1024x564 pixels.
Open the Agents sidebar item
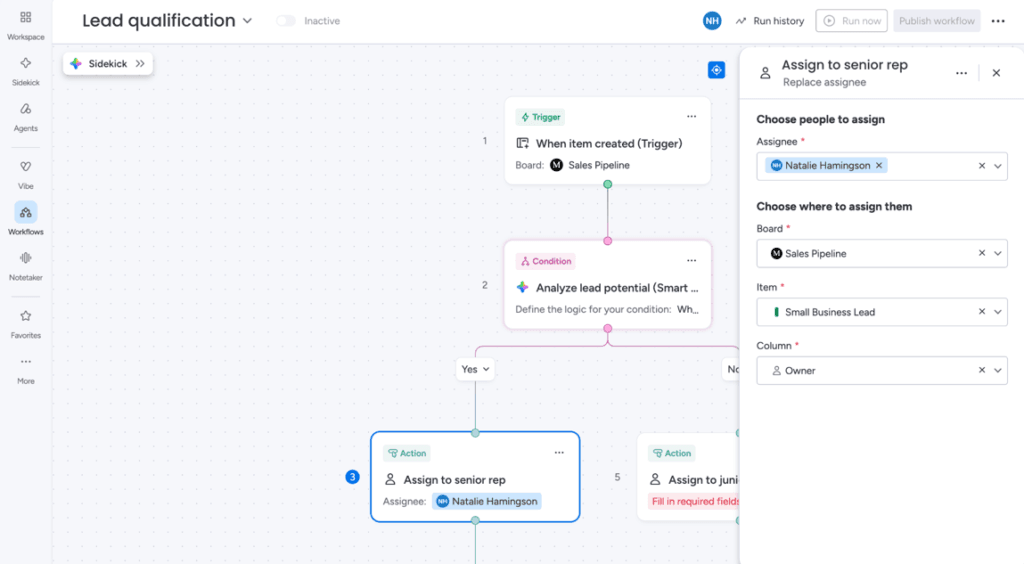pos(25,116)
